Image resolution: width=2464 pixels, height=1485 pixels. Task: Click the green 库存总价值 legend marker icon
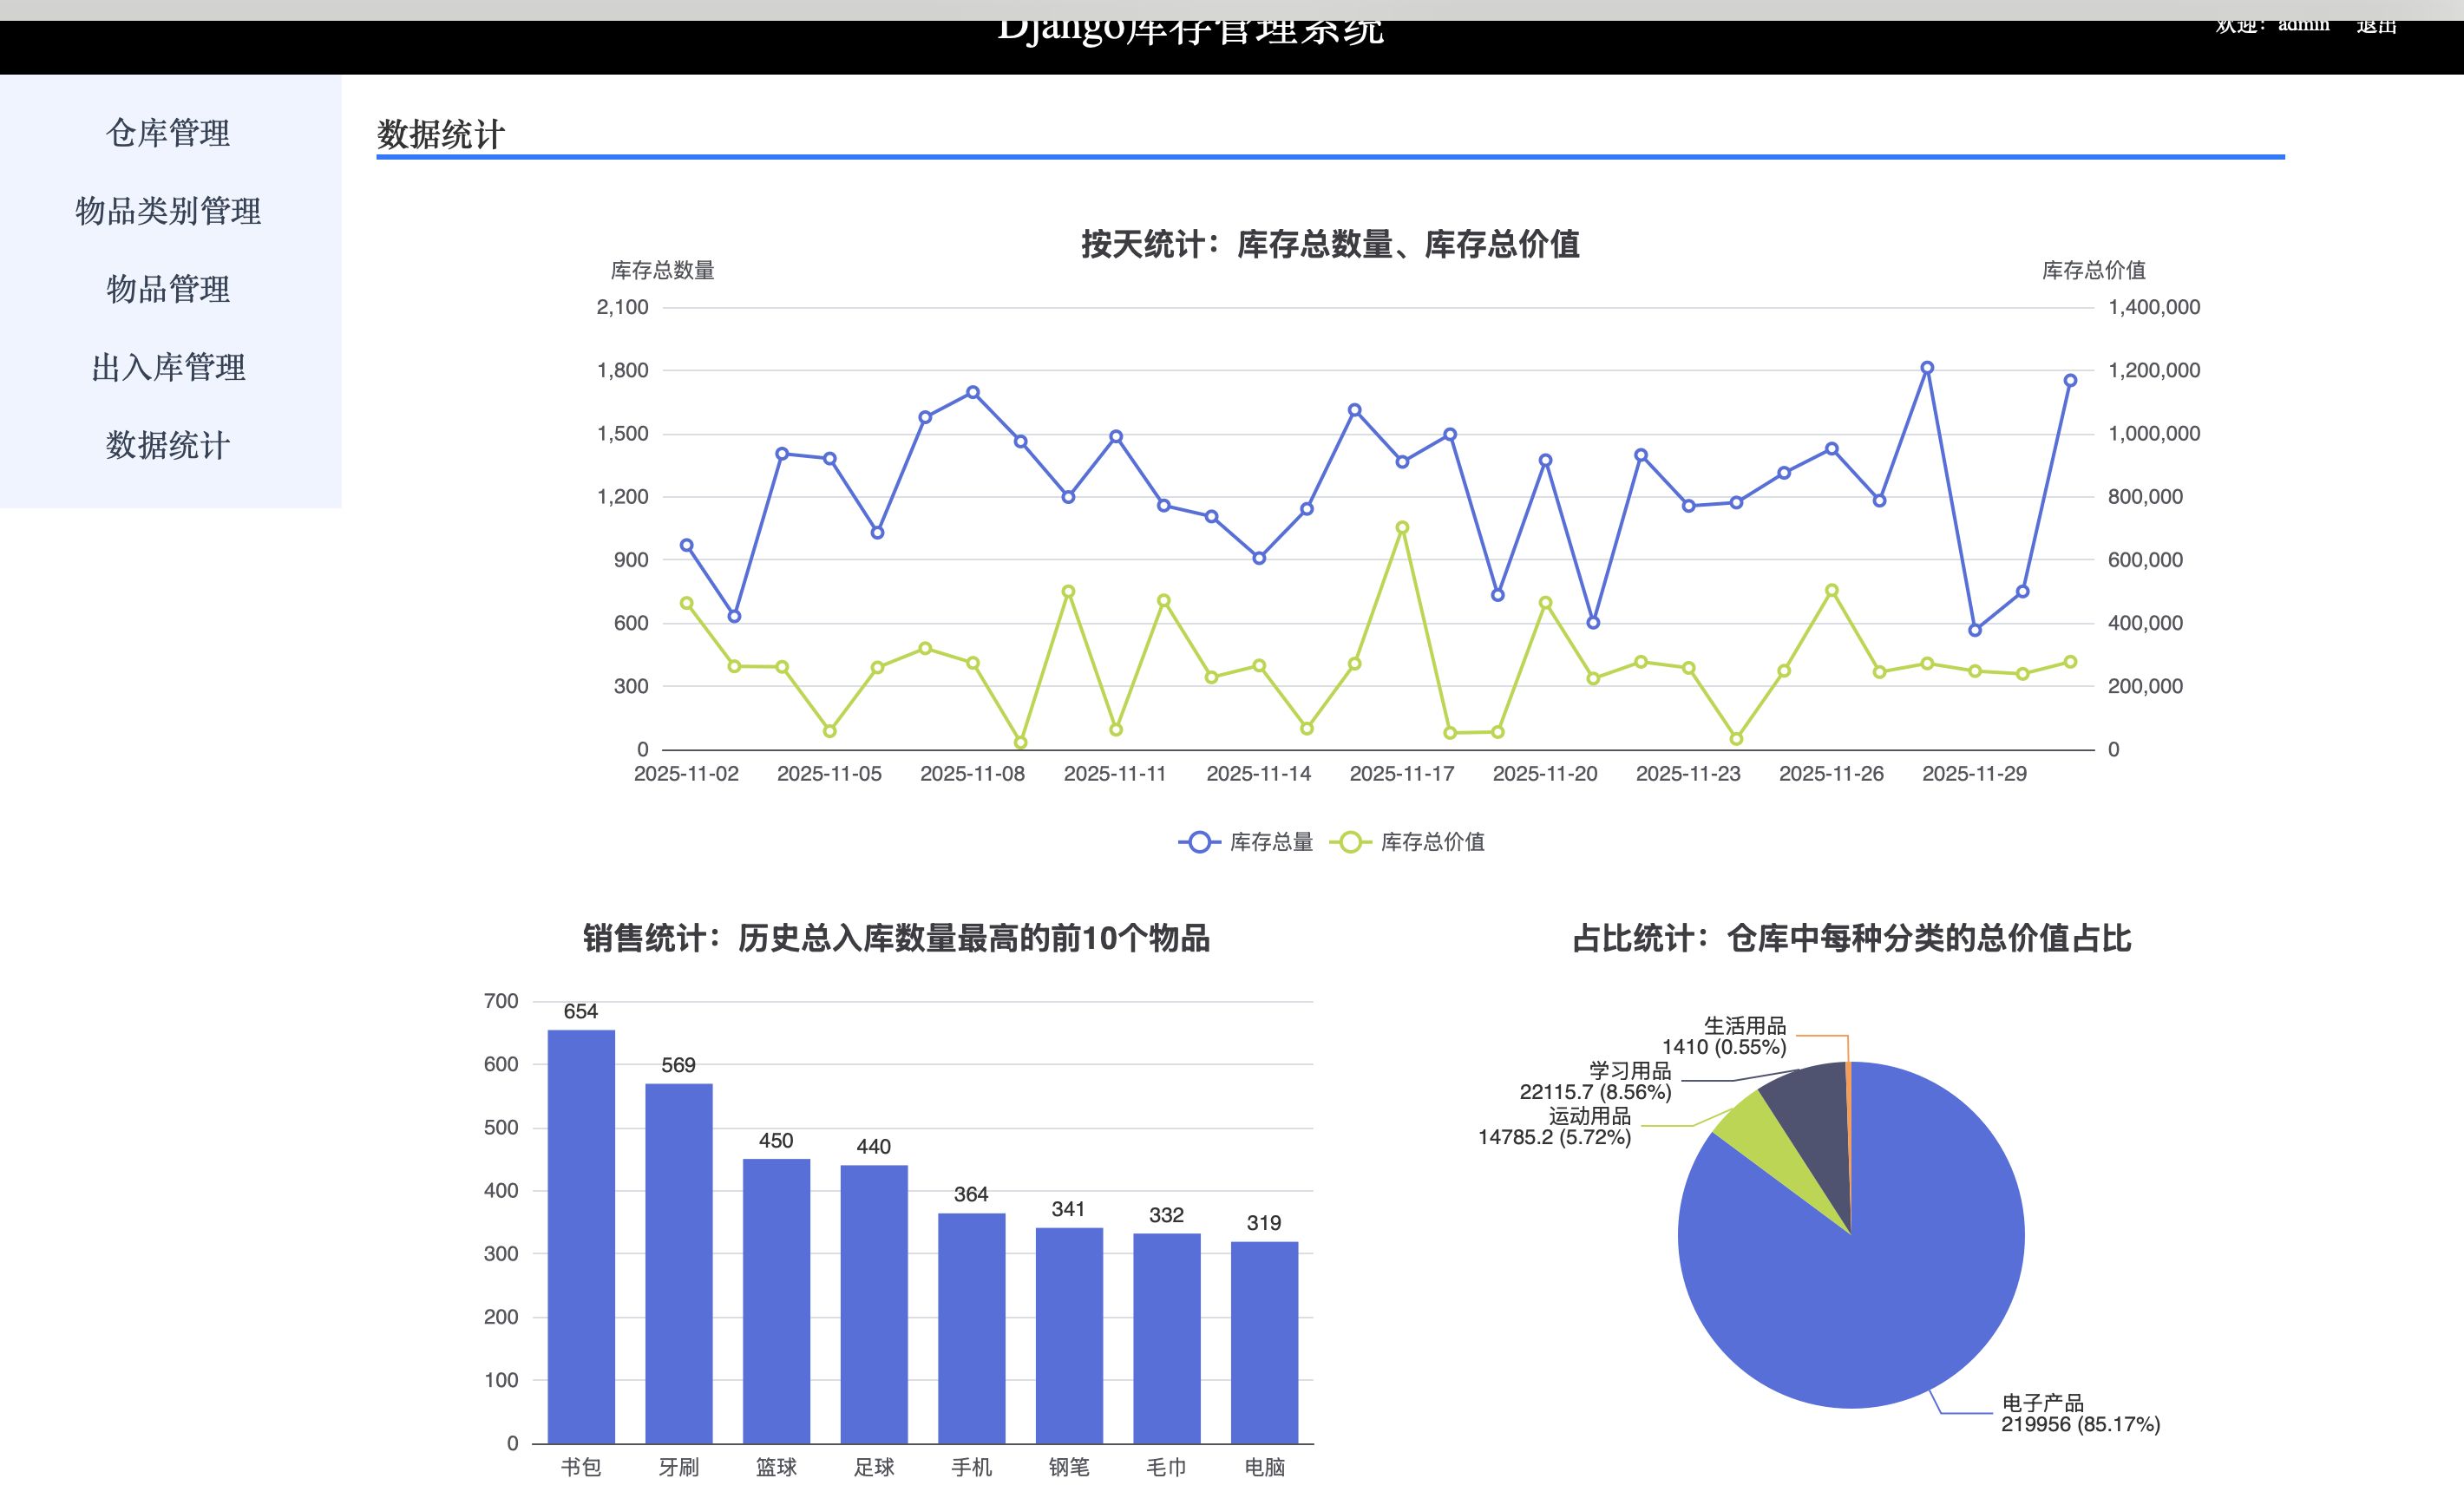(1350, 842)
